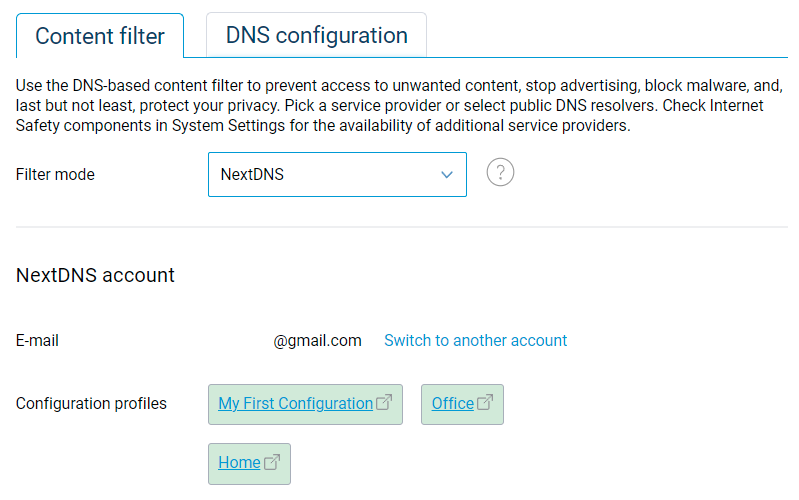The width and height of the screenshot is (799, 500).
Task: Click the question mark help icon
Action: click(500, 173)
